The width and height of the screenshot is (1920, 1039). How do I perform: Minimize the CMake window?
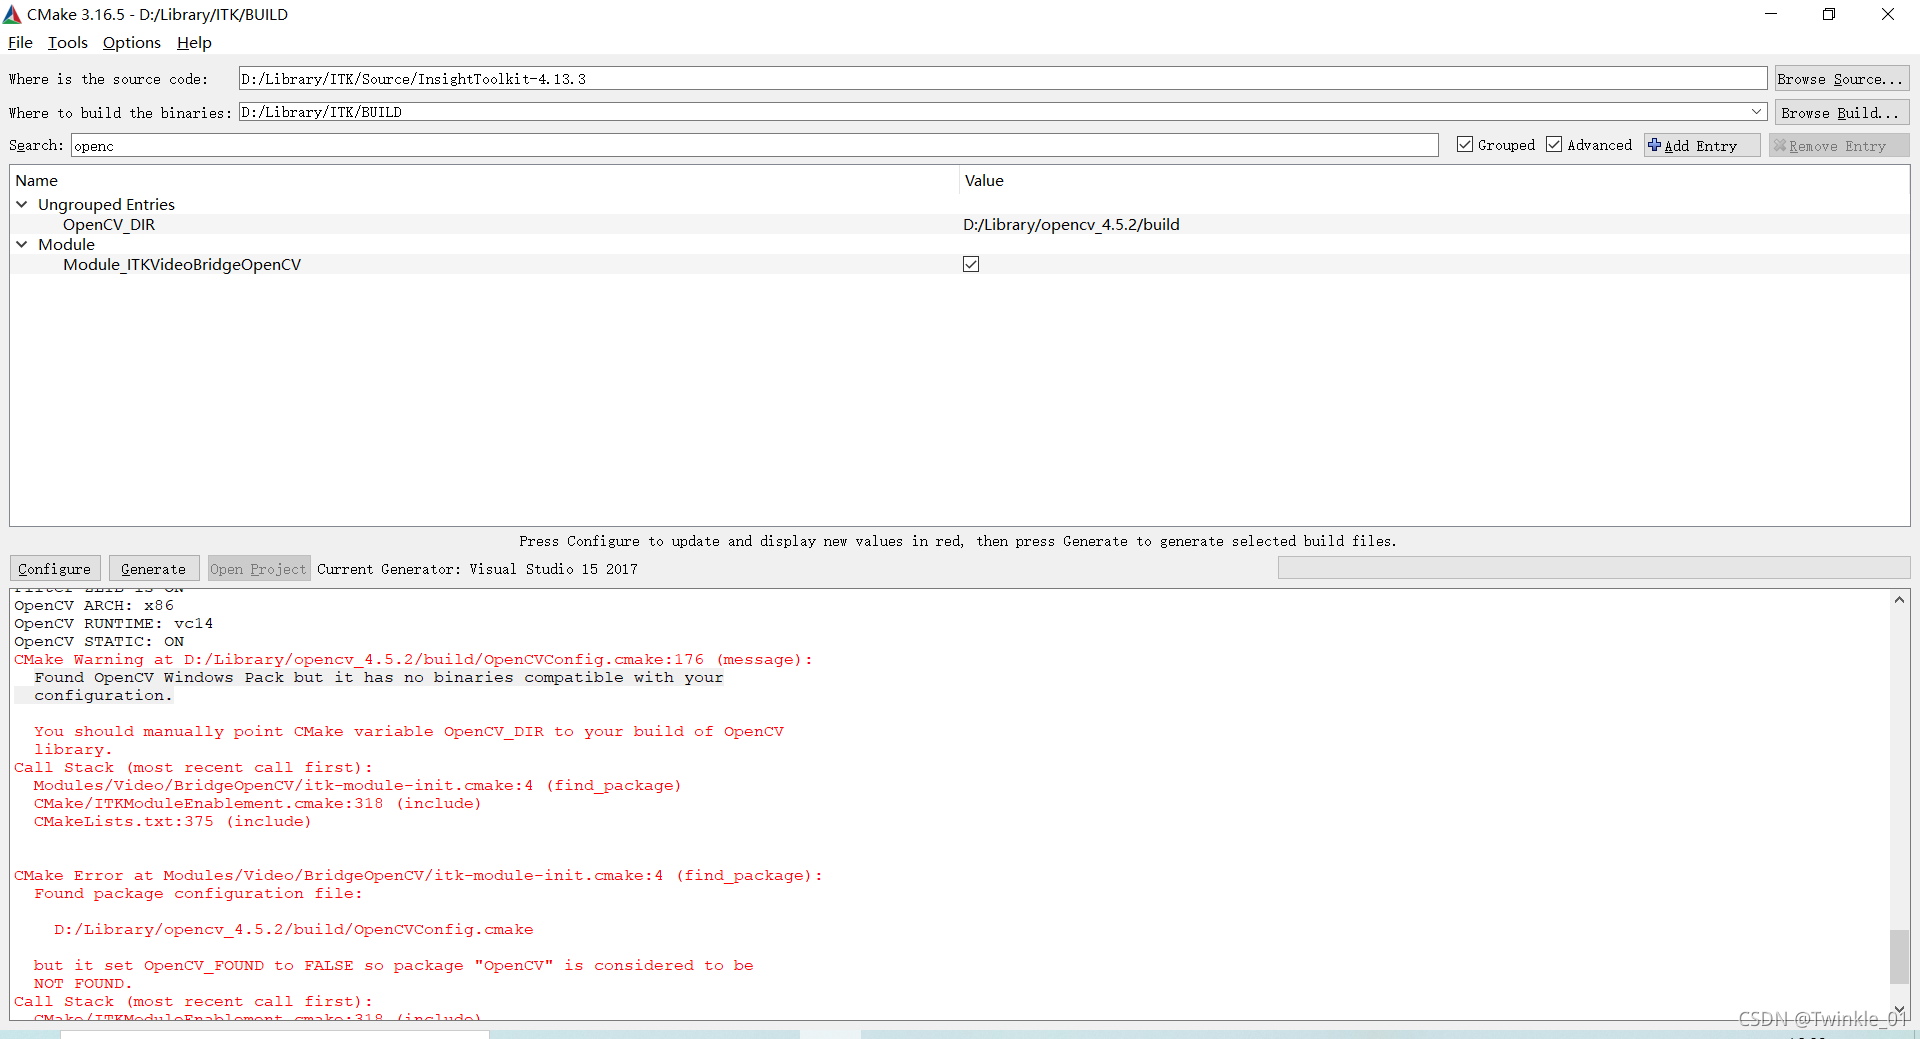pos(1771,14)
